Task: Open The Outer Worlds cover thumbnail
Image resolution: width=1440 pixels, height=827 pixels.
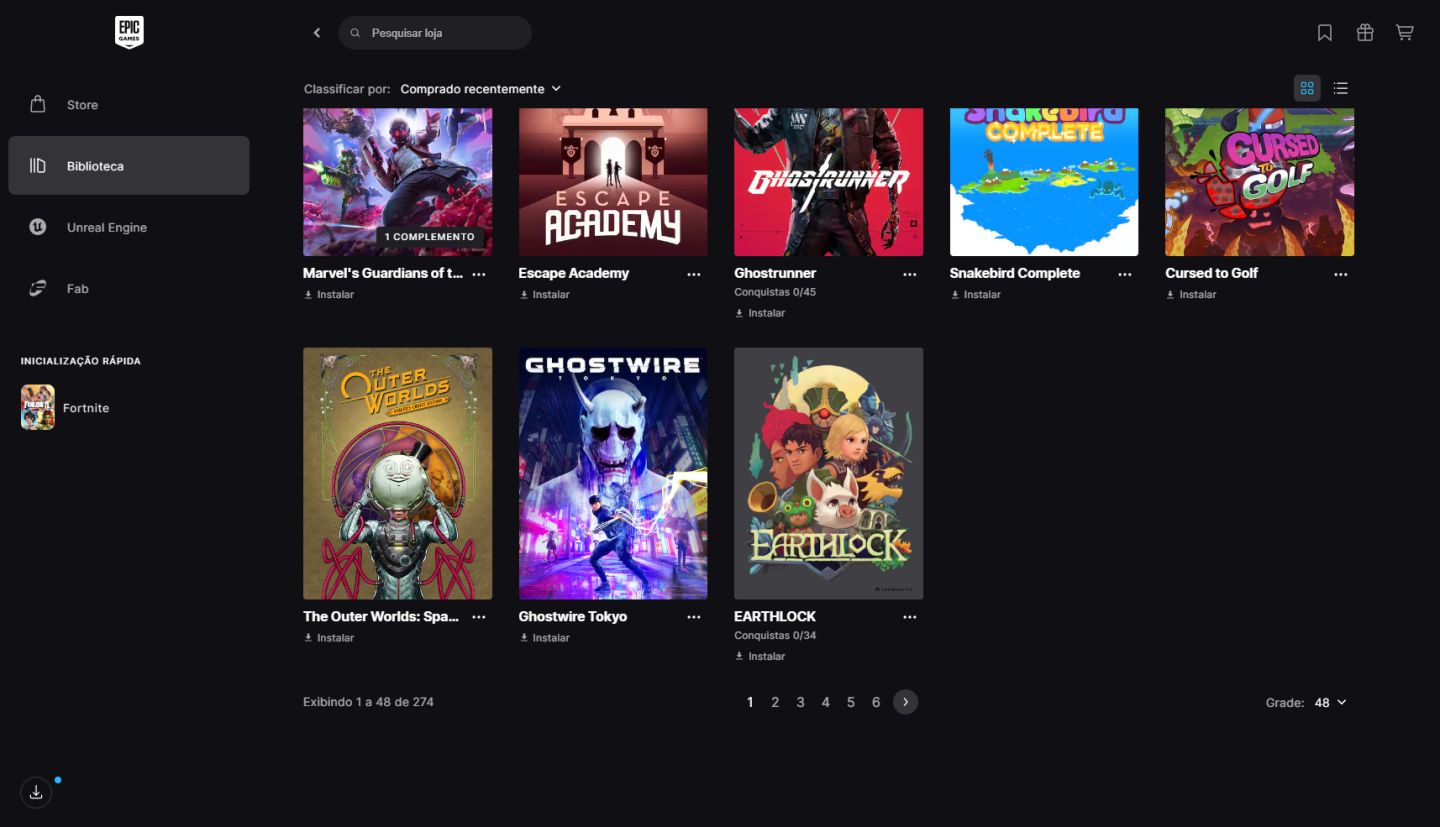Action: coord(398,474)
